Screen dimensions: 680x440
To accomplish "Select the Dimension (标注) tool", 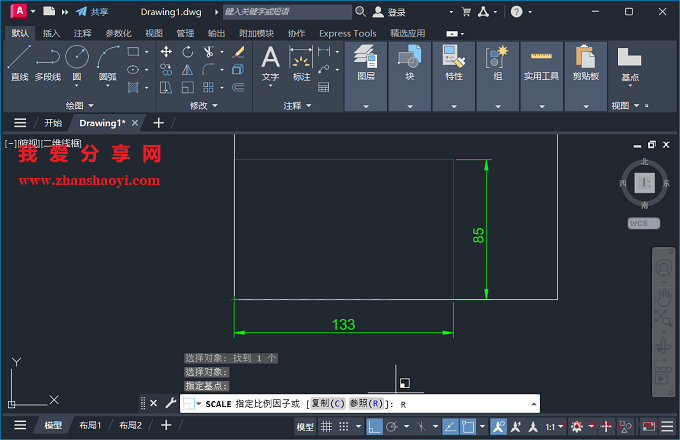I will [x=301, y=63].
